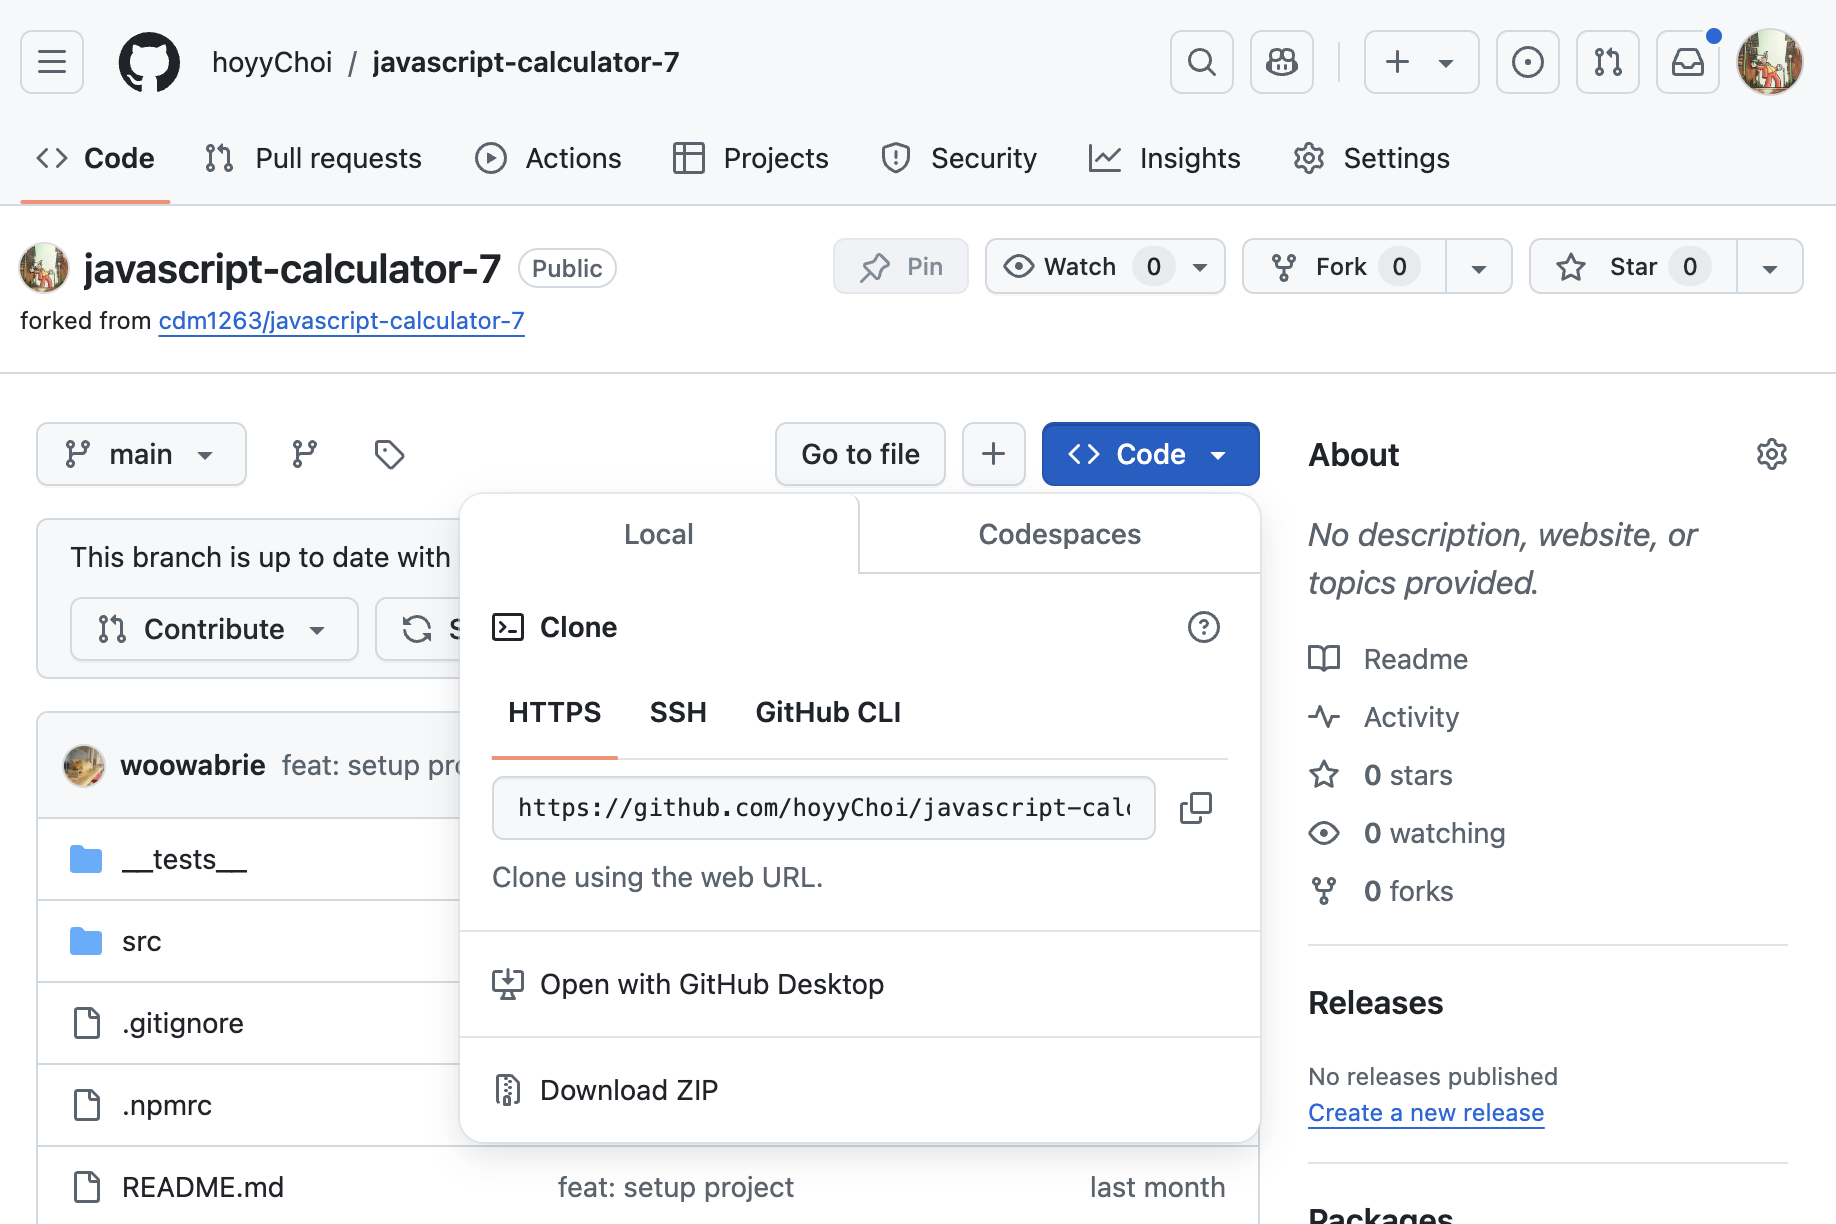The width and height of the screenshot is (1836, 1224).
Task: Open the search button in header
Action: click(x=1202, y=62)
